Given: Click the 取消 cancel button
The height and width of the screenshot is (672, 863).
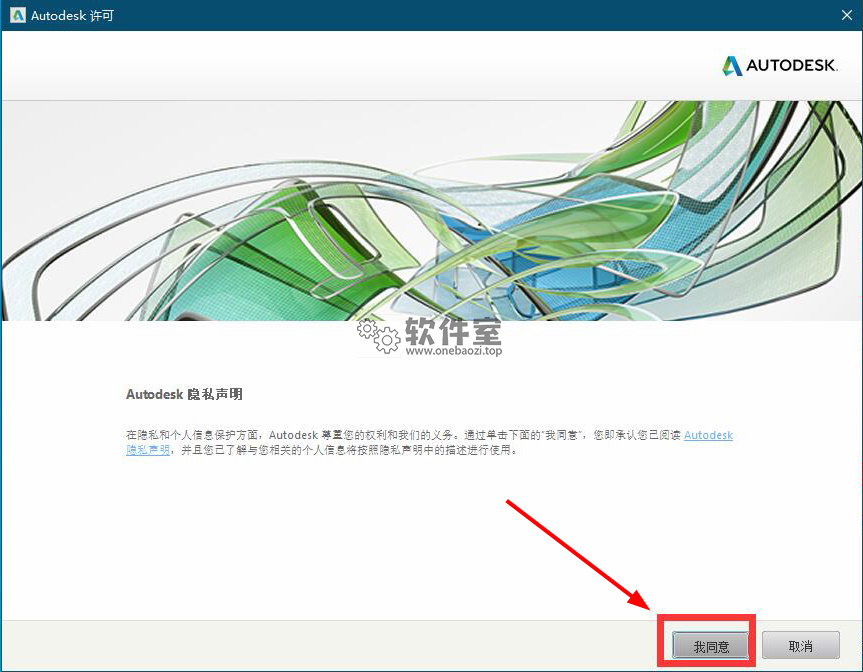Looking at the screenshot, I should 800,646.
